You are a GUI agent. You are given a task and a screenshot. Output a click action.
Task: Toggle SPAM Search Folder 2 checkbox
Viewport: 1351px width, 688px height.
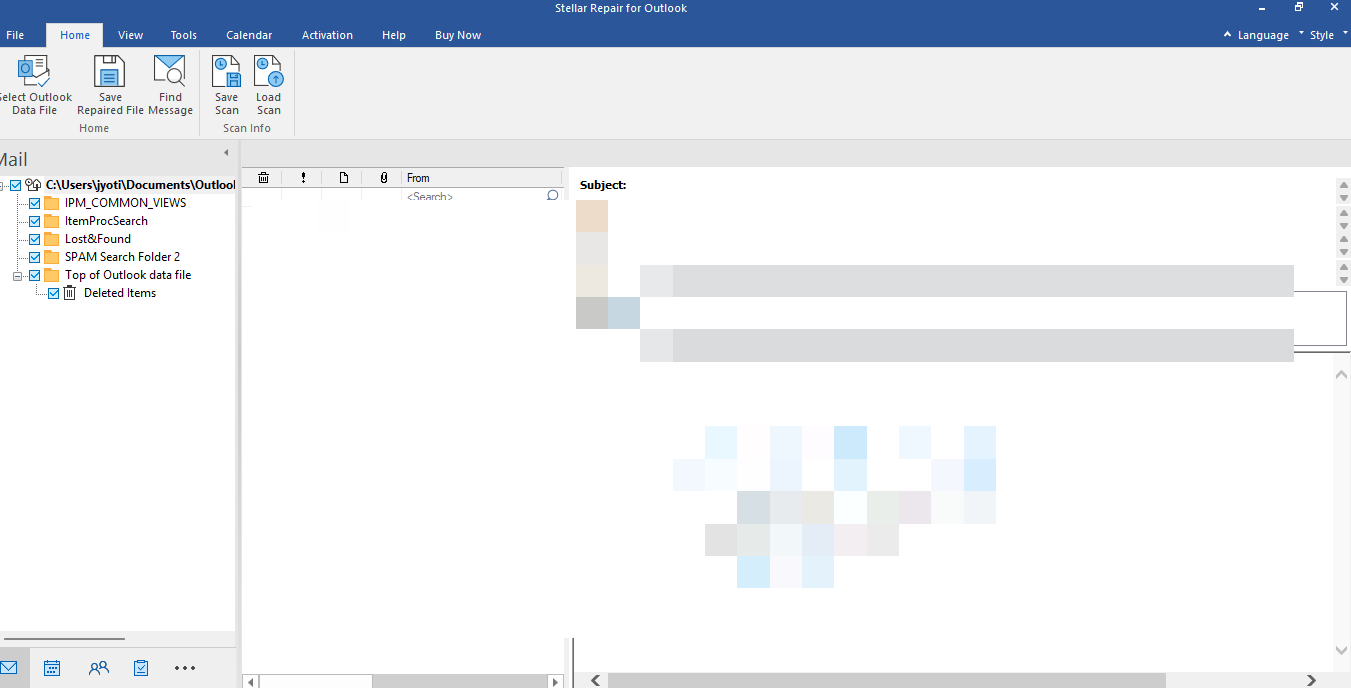(x=35, y=257)
